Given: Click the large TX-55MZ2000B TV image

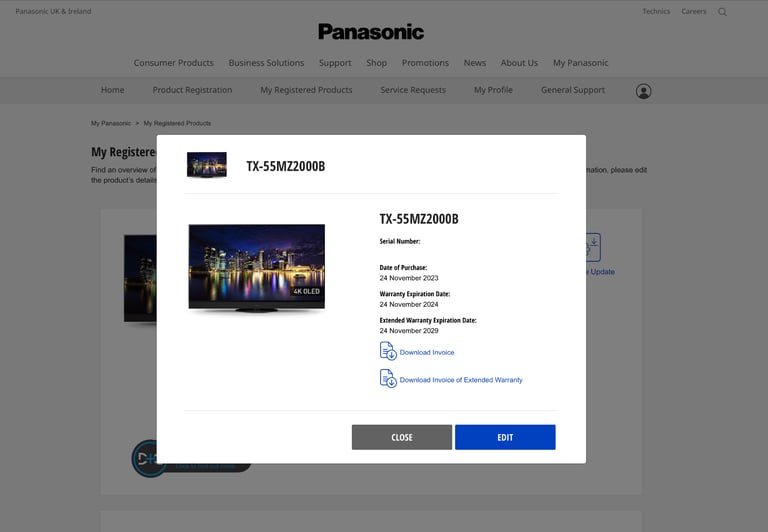Looking at the screenshot, I should pos(257,268).
